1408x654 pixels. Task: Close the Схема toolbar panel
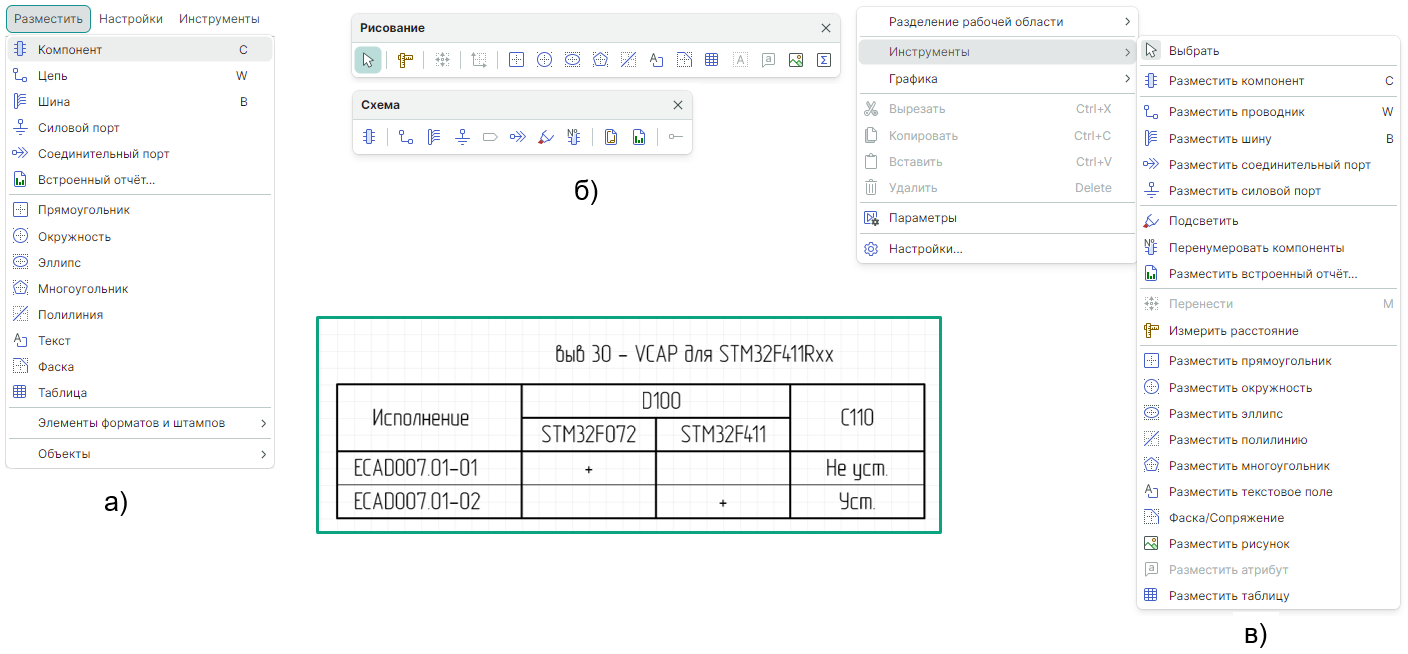click(x=677, y=105)
